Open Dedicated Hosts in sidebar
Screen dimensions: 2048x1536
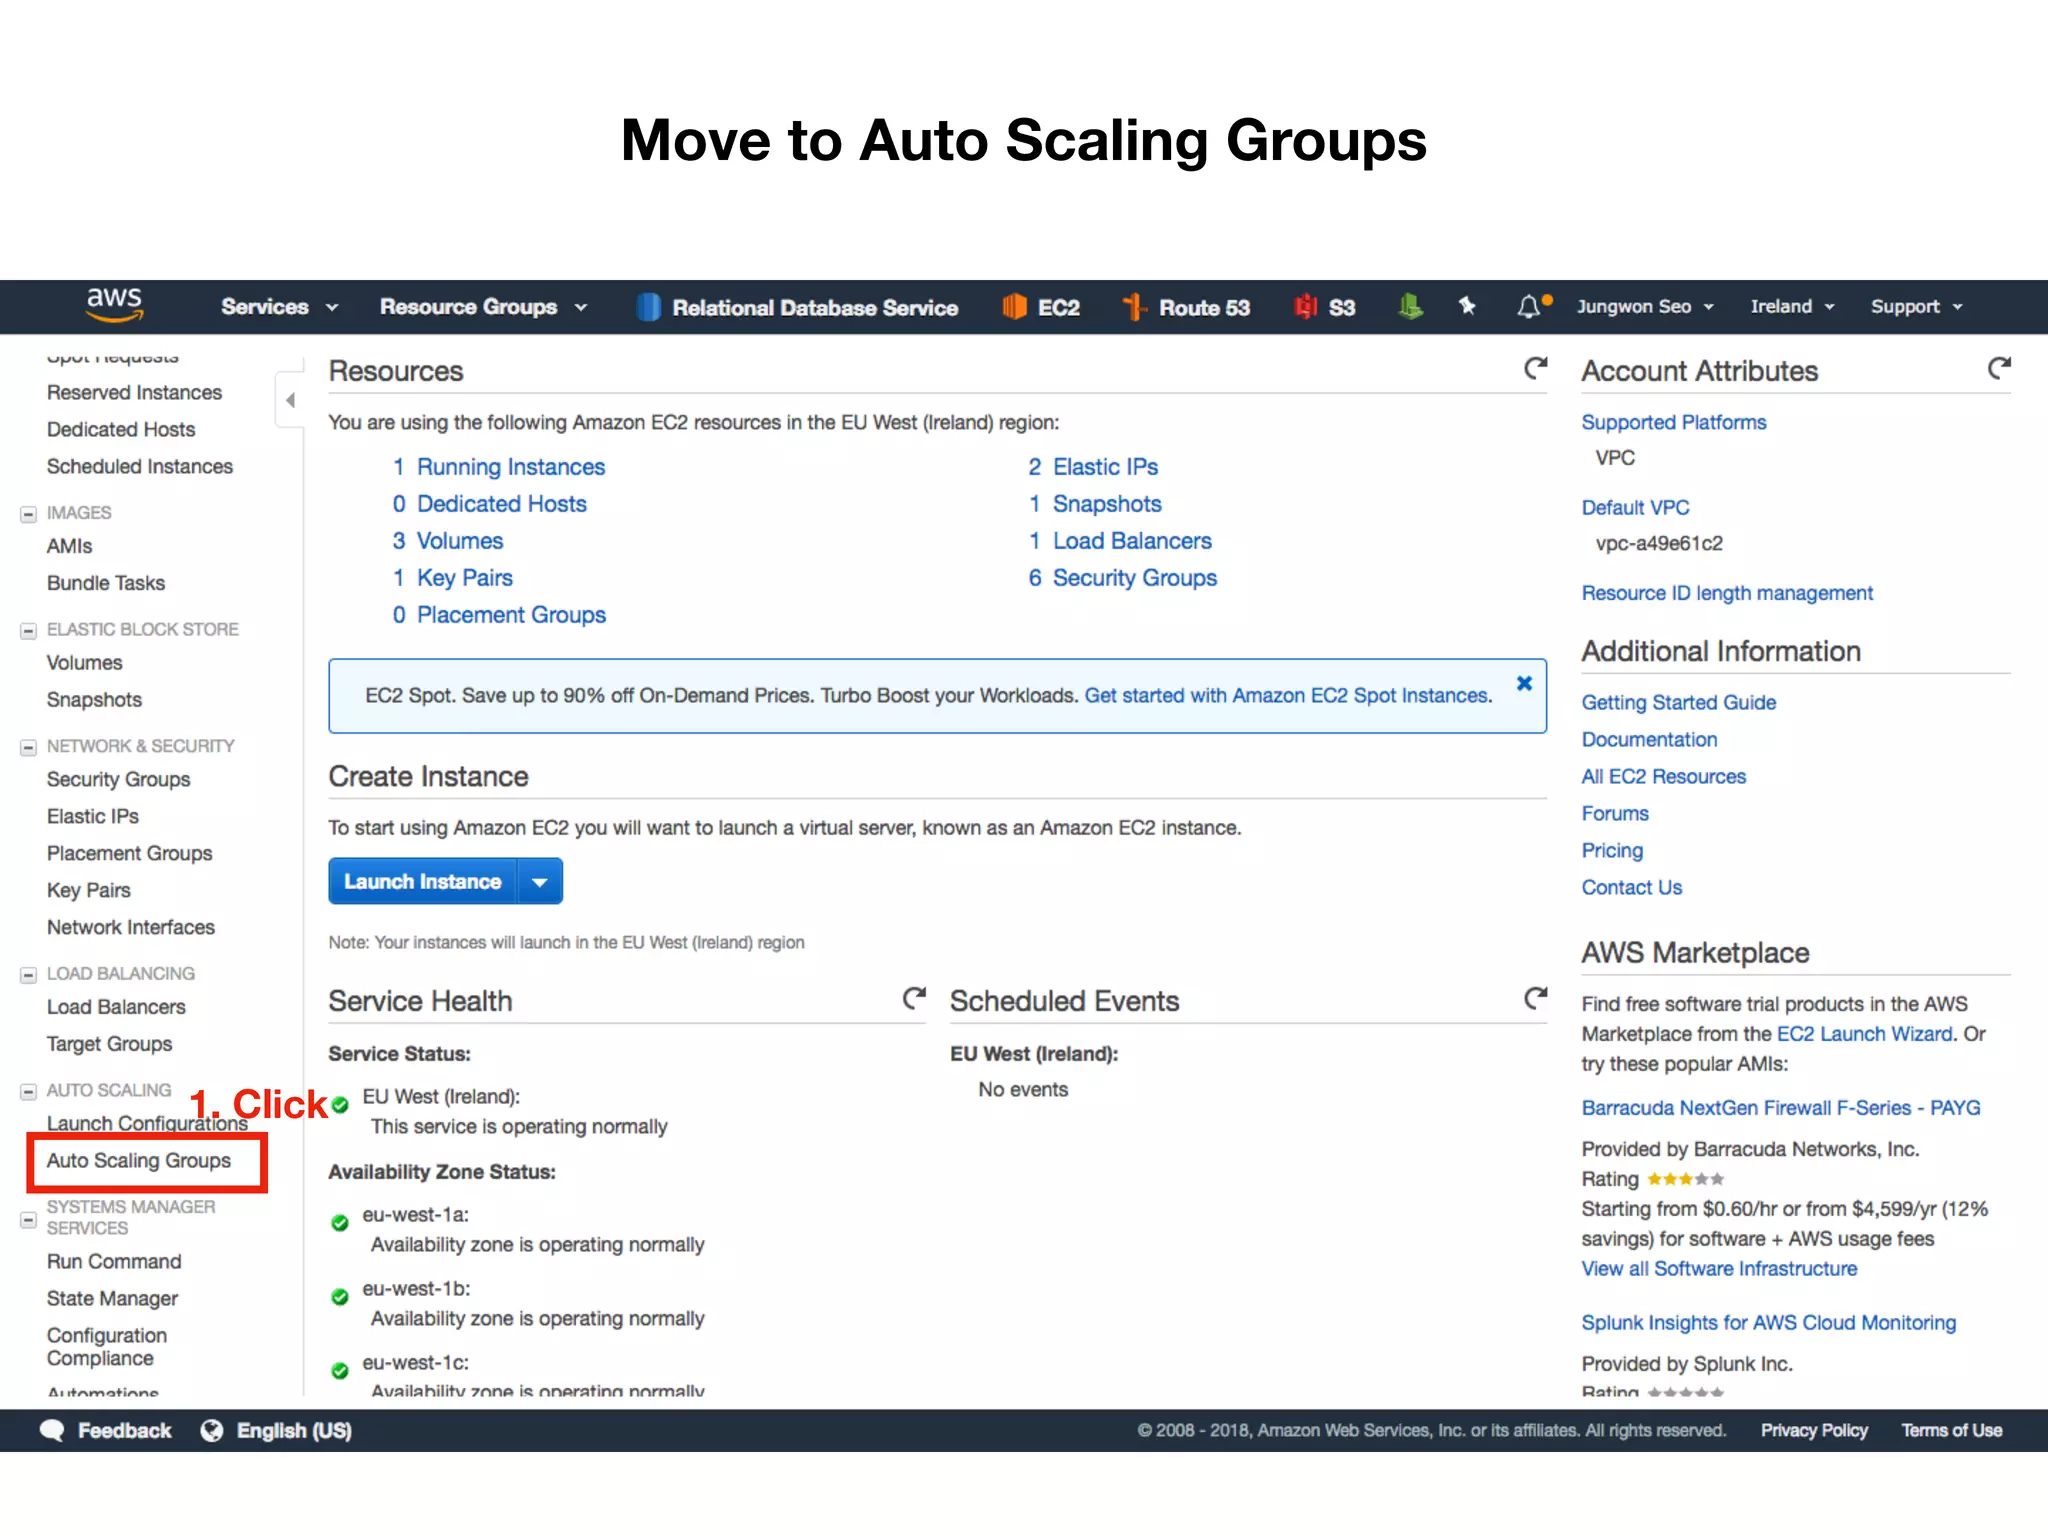pos(121,429)
